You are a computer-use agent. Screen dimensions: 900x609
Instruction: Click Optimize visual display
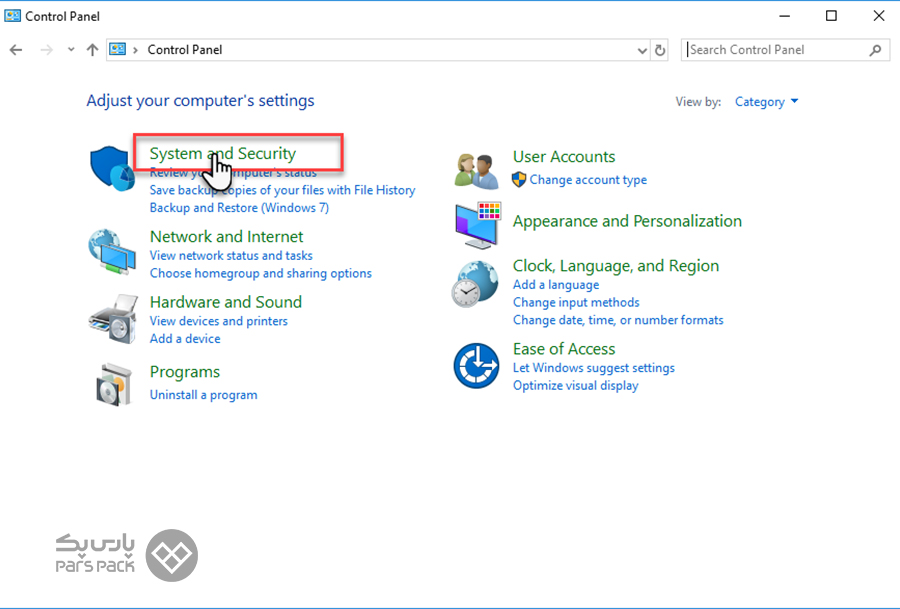[x=576, y=386]
